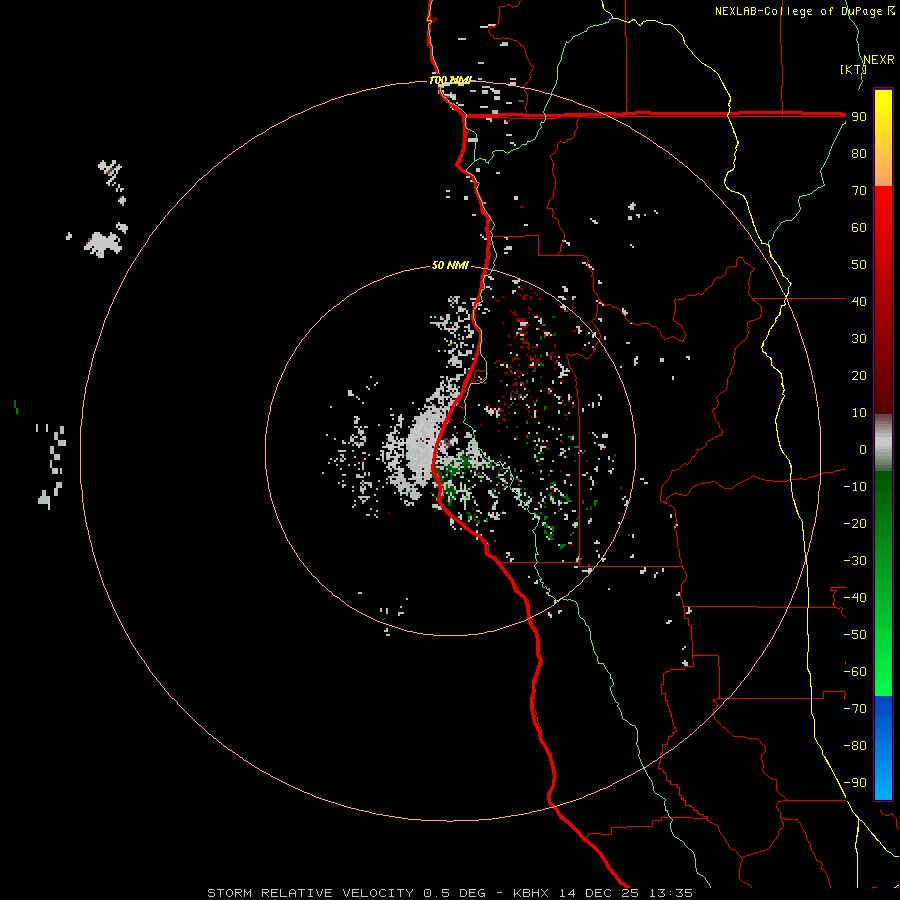Select the 40 value on velocity scale
The width and height of the screenshot is (900, 900).
pyautogui.click(x=859, y=302)
